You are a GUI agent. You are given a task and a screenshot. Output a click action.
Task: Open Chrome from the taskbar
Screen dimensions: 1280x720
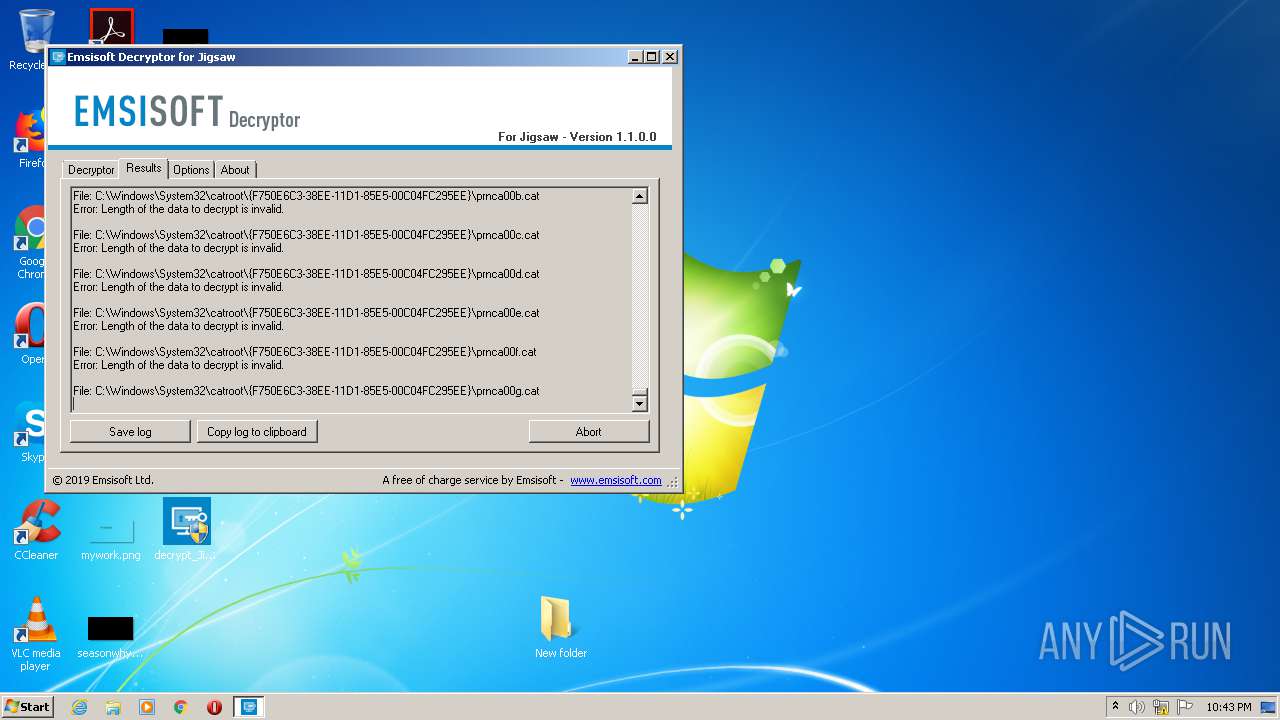(x=181, y=707)
